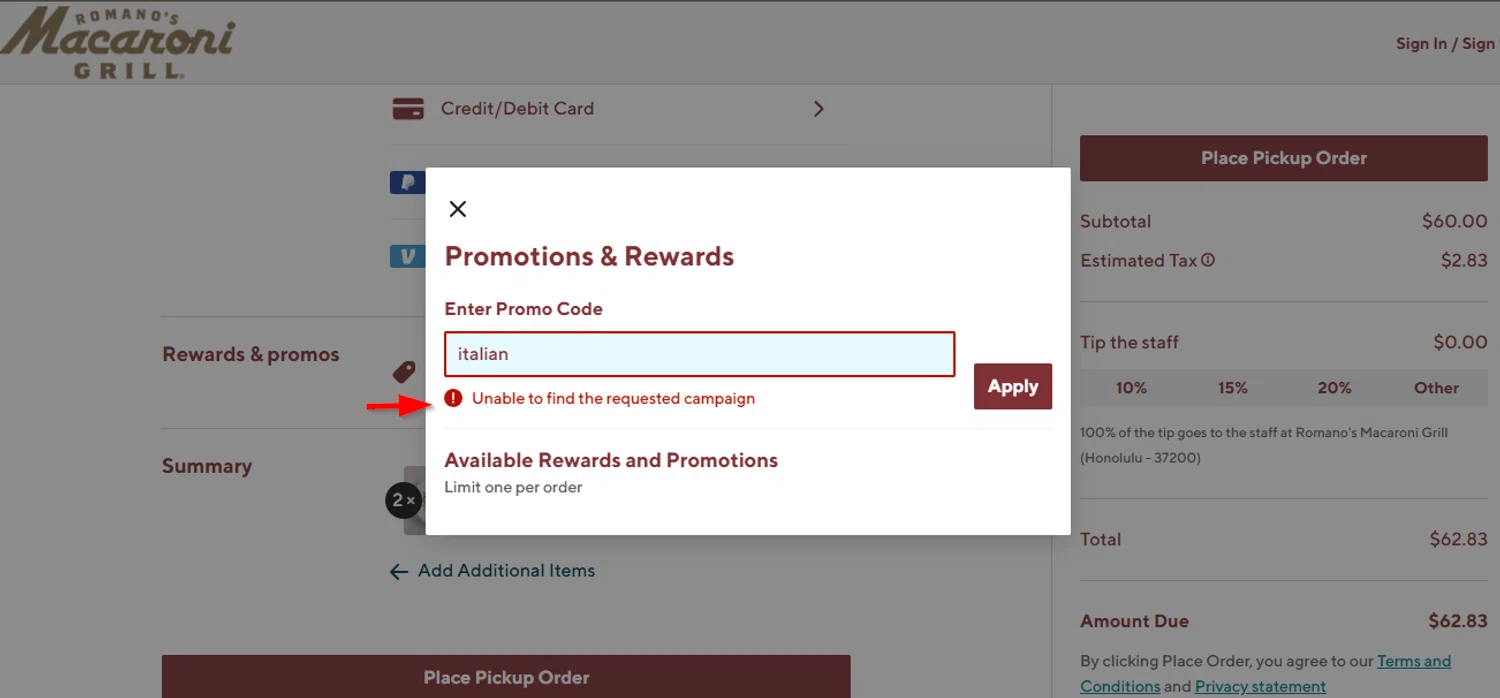Click the red error alert icon
This screenshot has width=1500, height=698.
pyautogui.click(x=454, y=398)
